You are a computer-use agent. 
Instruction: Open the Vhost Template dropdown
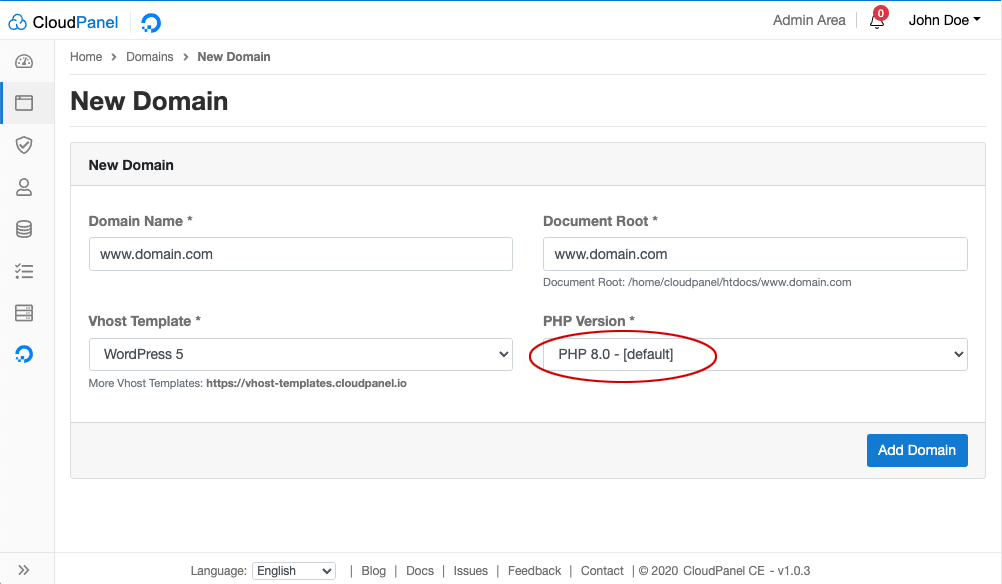[300, 355]
